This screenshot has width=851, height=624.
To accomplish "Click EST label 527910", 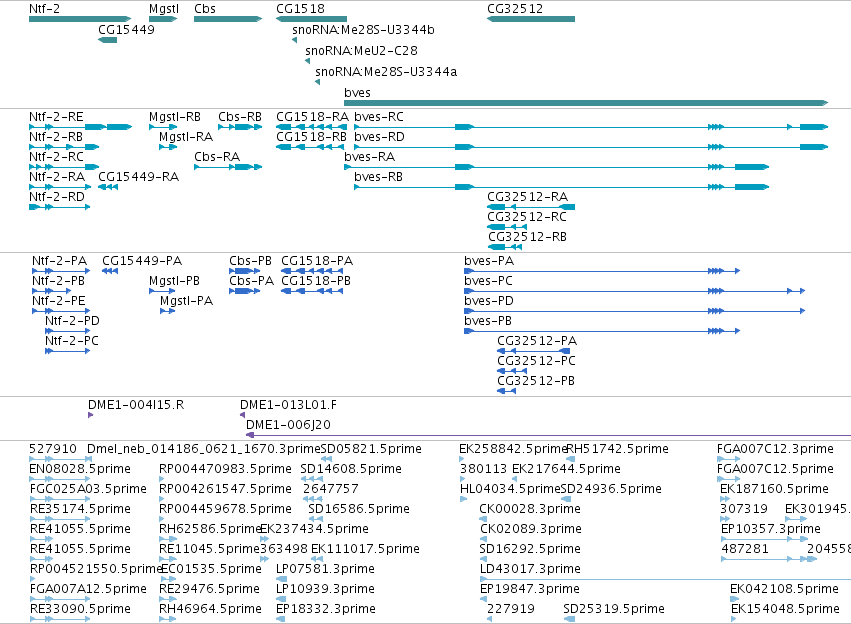I will [53, 449].
